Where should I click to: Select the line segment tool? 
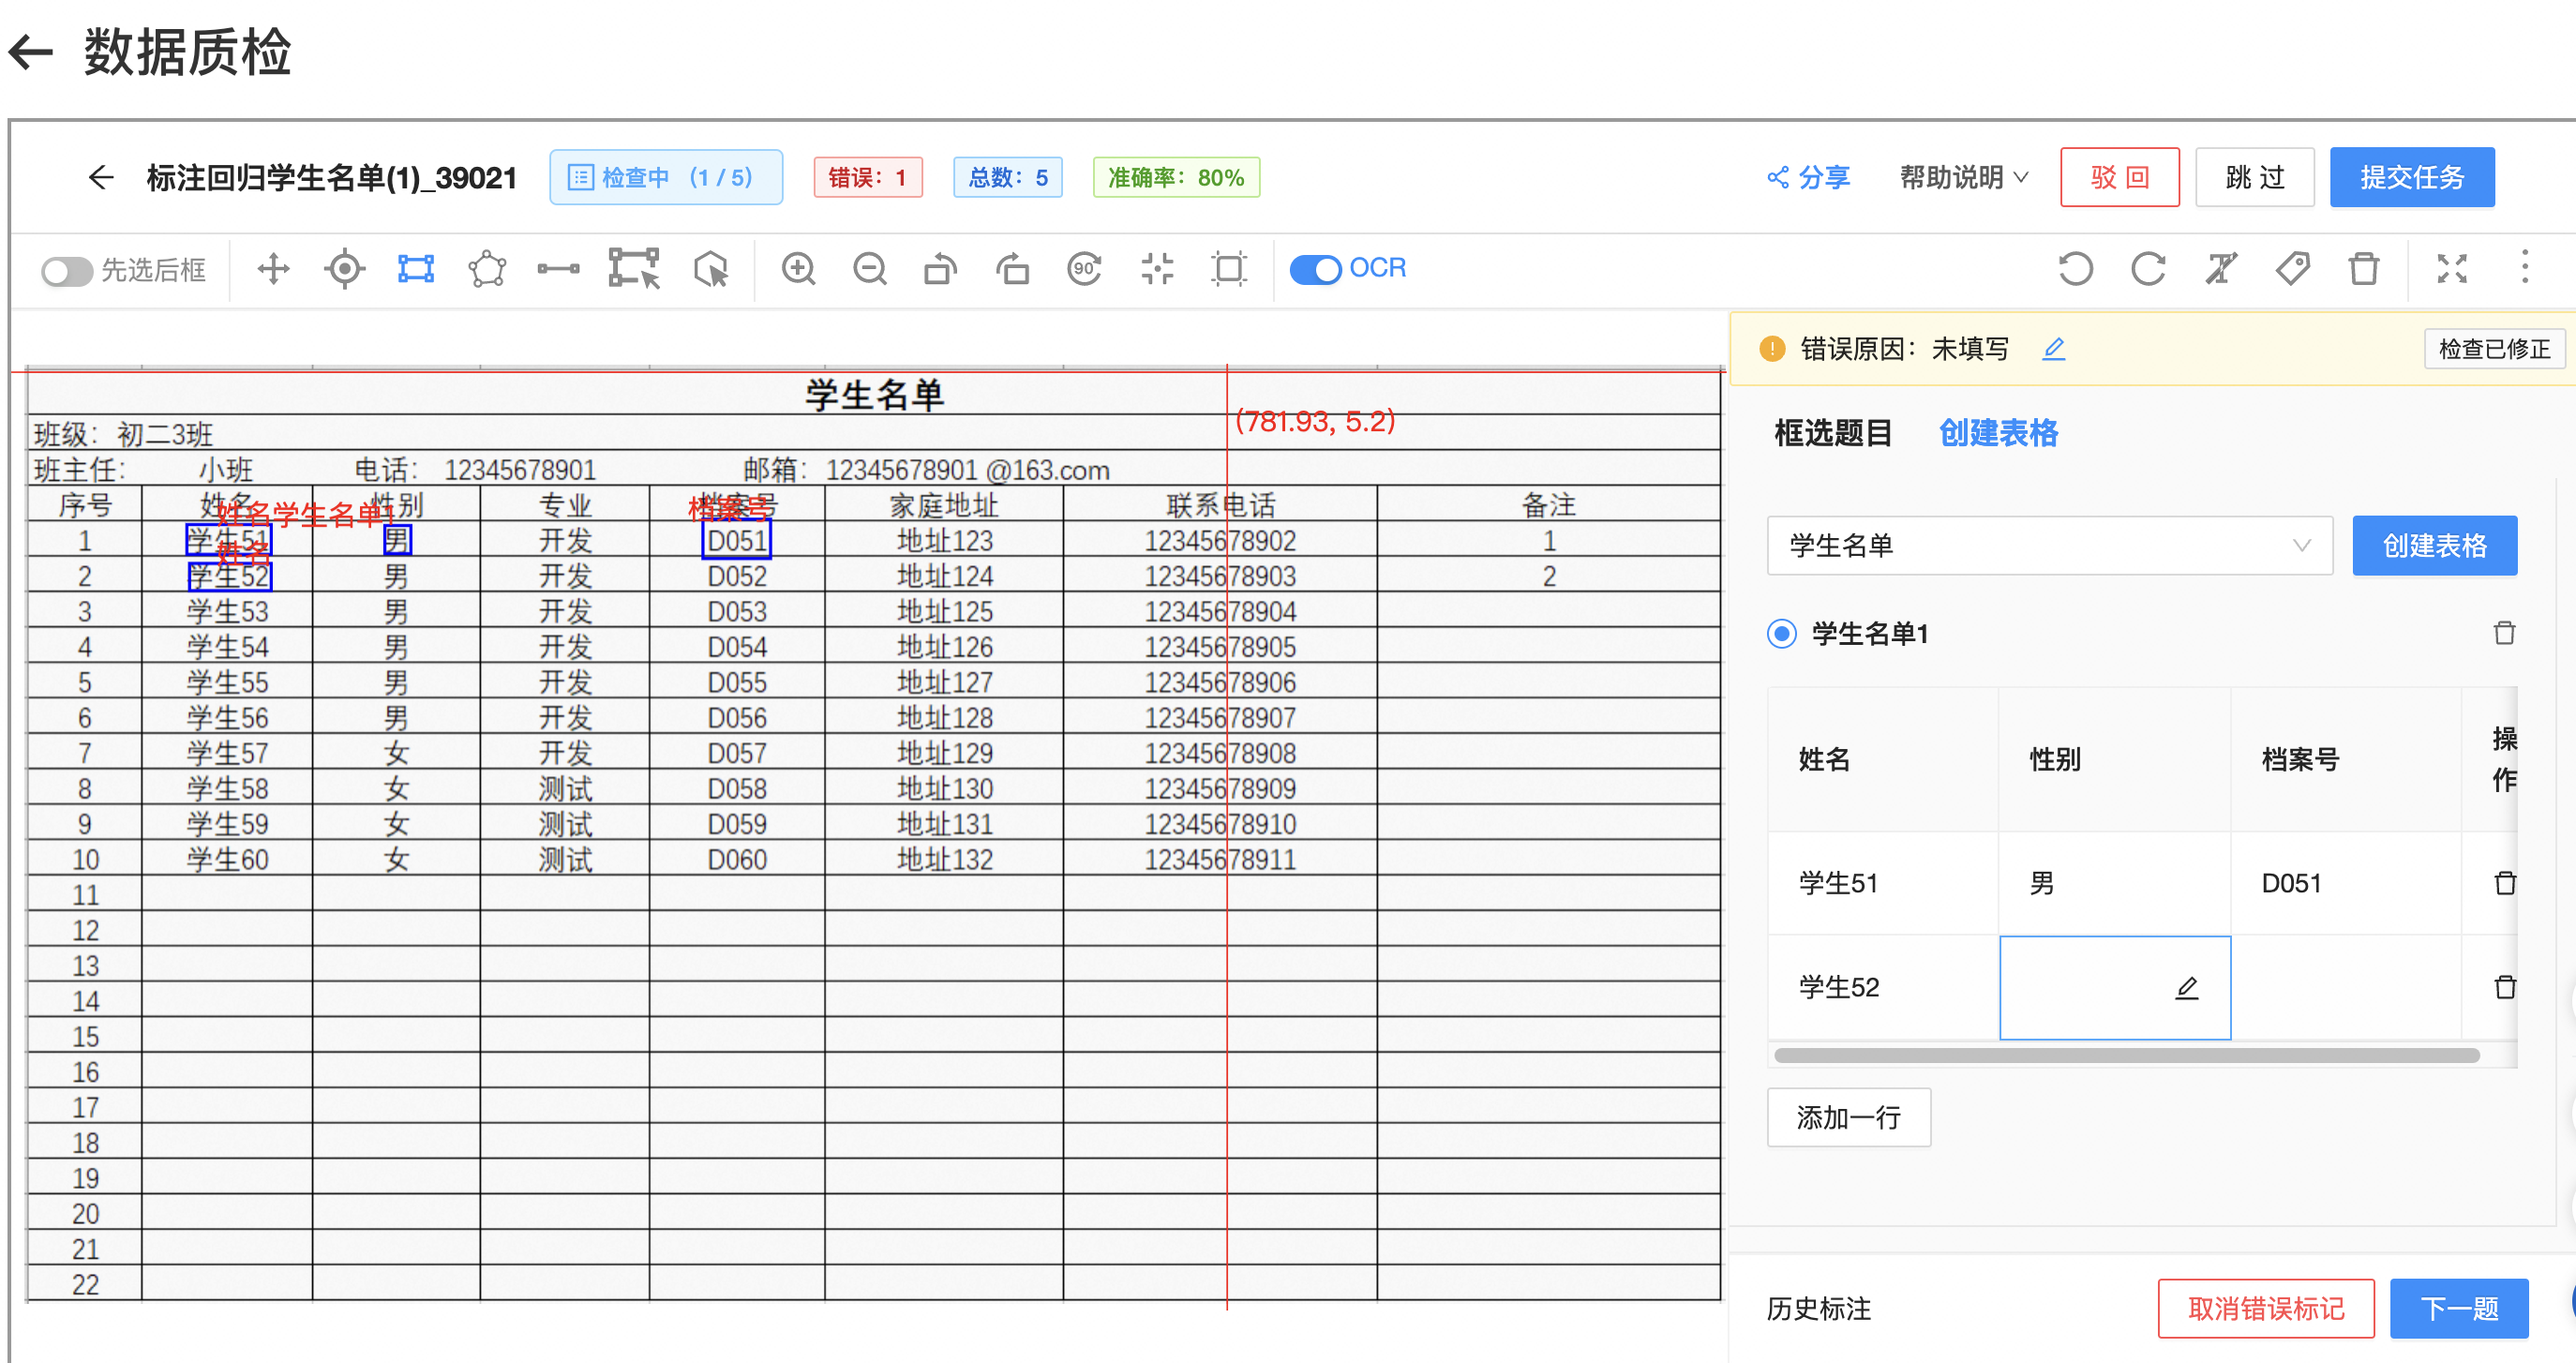tap(558, 269)
